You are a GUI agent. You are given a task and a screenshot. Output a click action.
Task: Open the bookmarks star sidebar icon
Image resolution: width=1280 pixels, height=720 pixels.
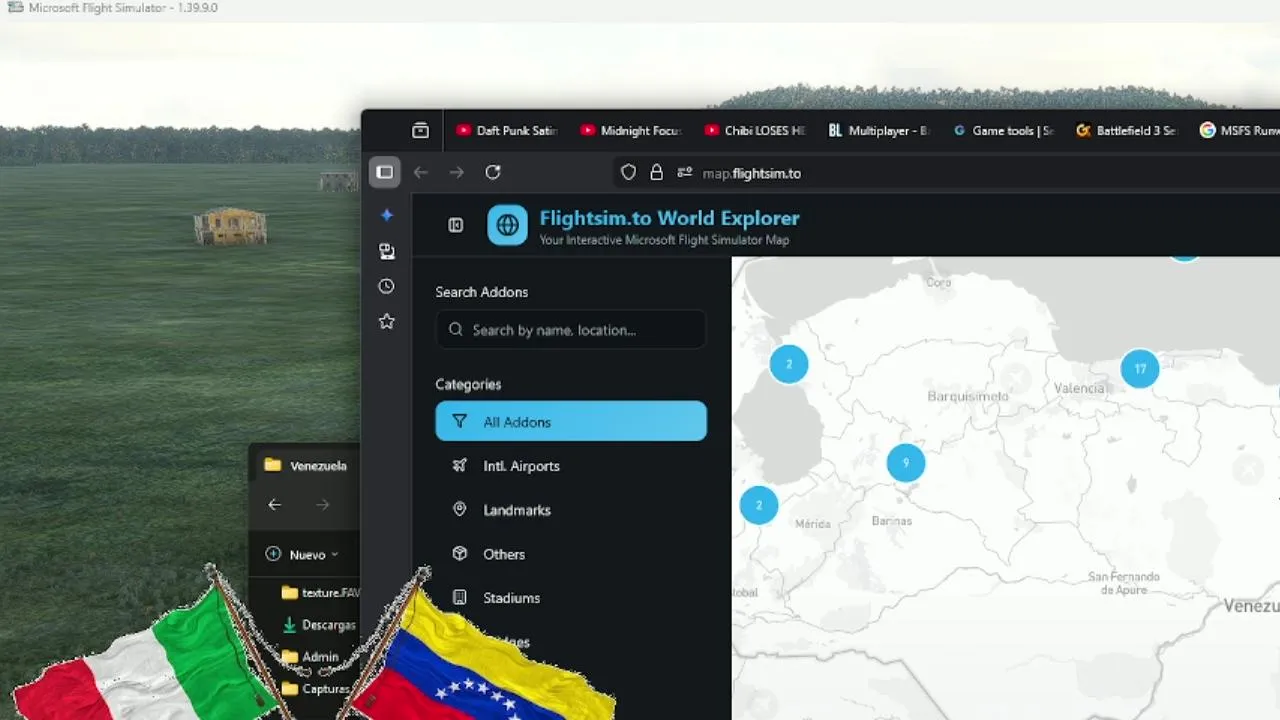click(x=386, y=321)
